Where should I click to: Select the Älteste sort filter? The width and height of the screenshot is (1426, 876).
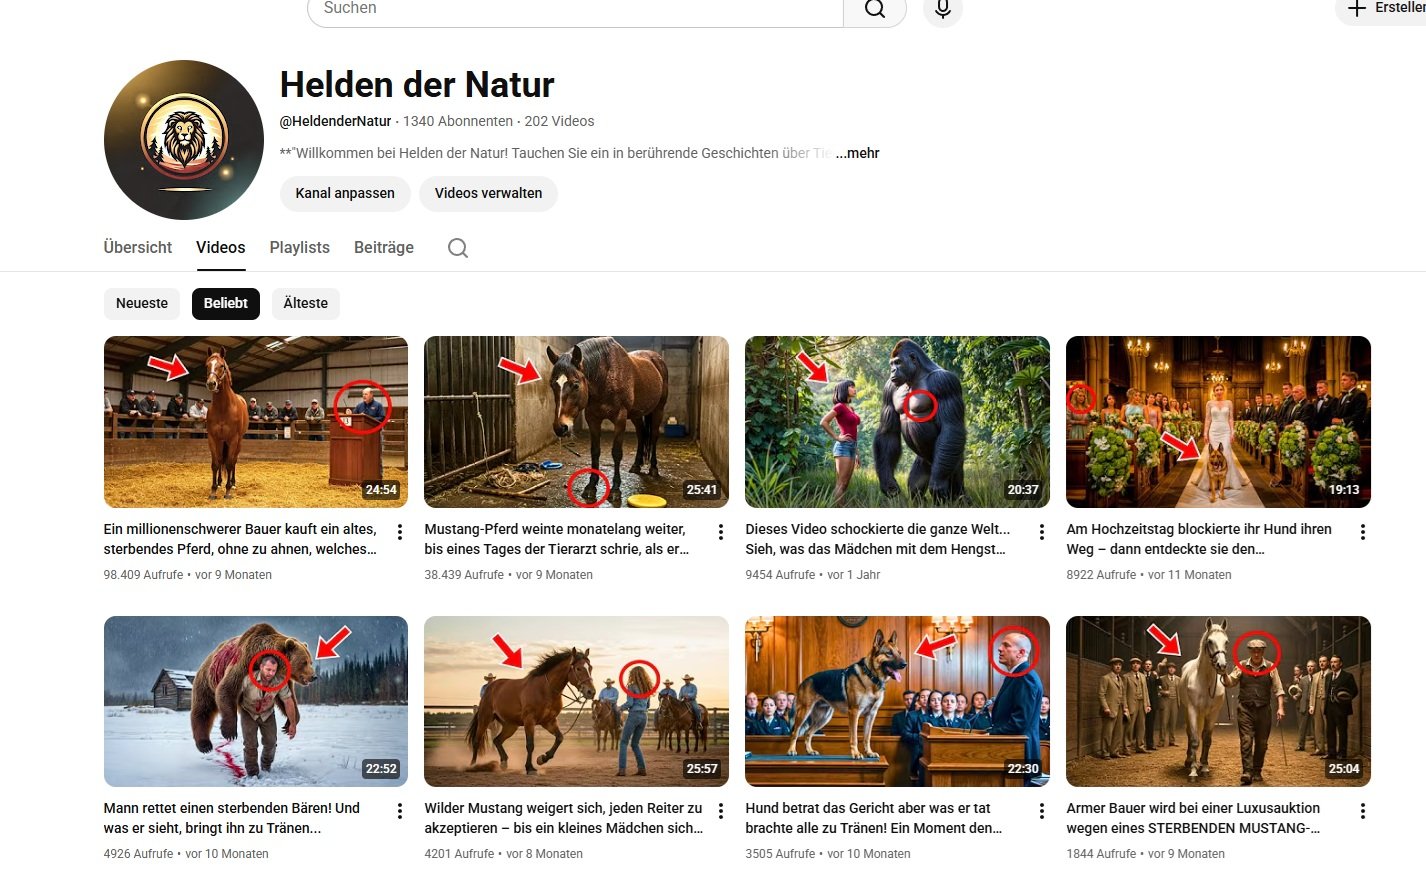pos(306,303)
